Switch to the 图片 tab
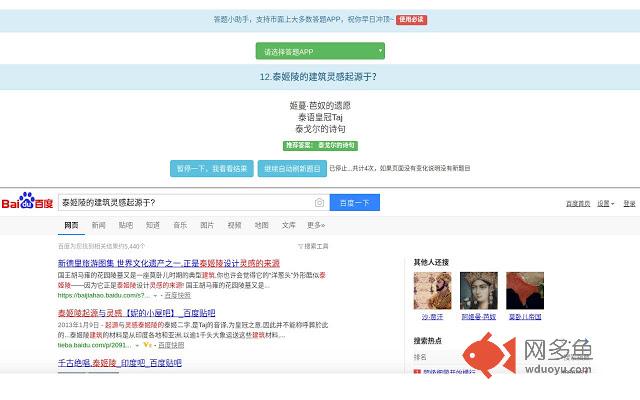Screen dimensions: 640x400 [207, 225]
